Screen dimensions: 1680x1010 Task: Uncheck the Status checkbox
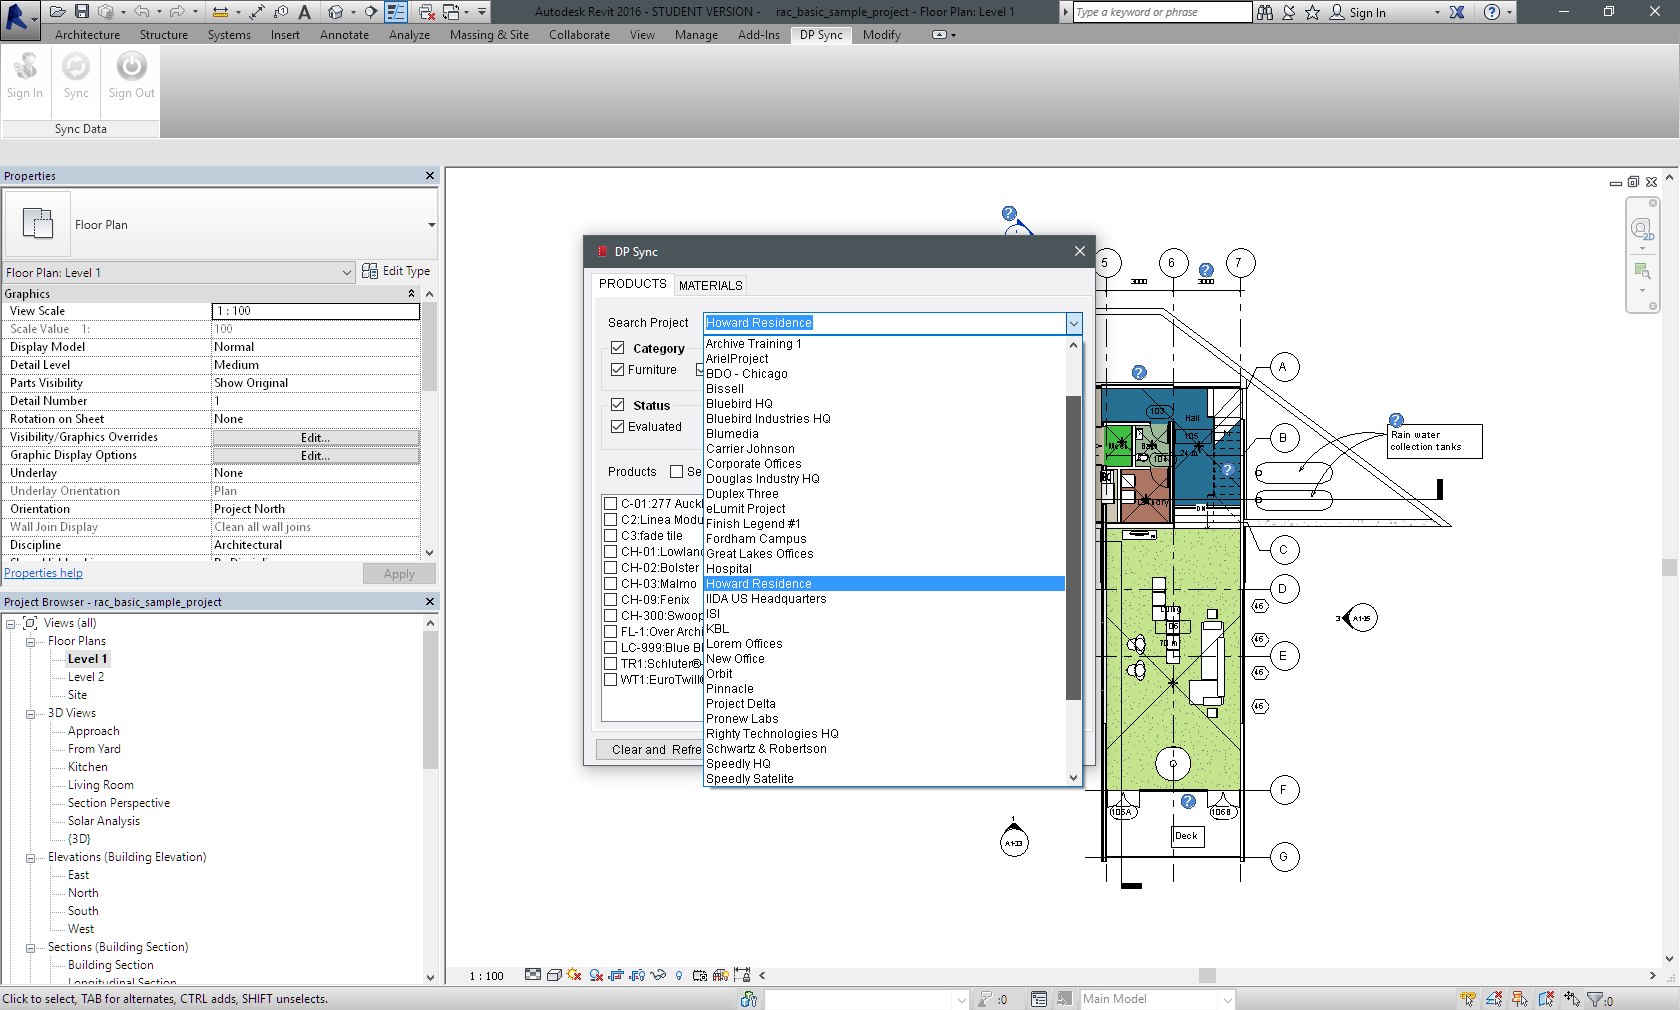click(618, 405)
